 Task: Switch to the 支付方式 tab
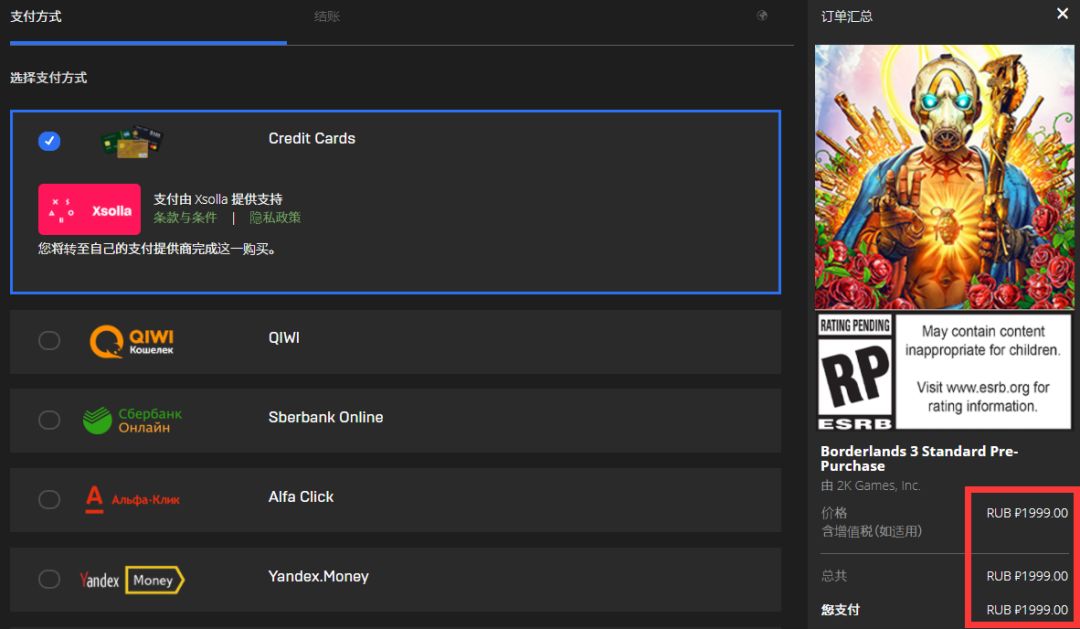point(36,17)
